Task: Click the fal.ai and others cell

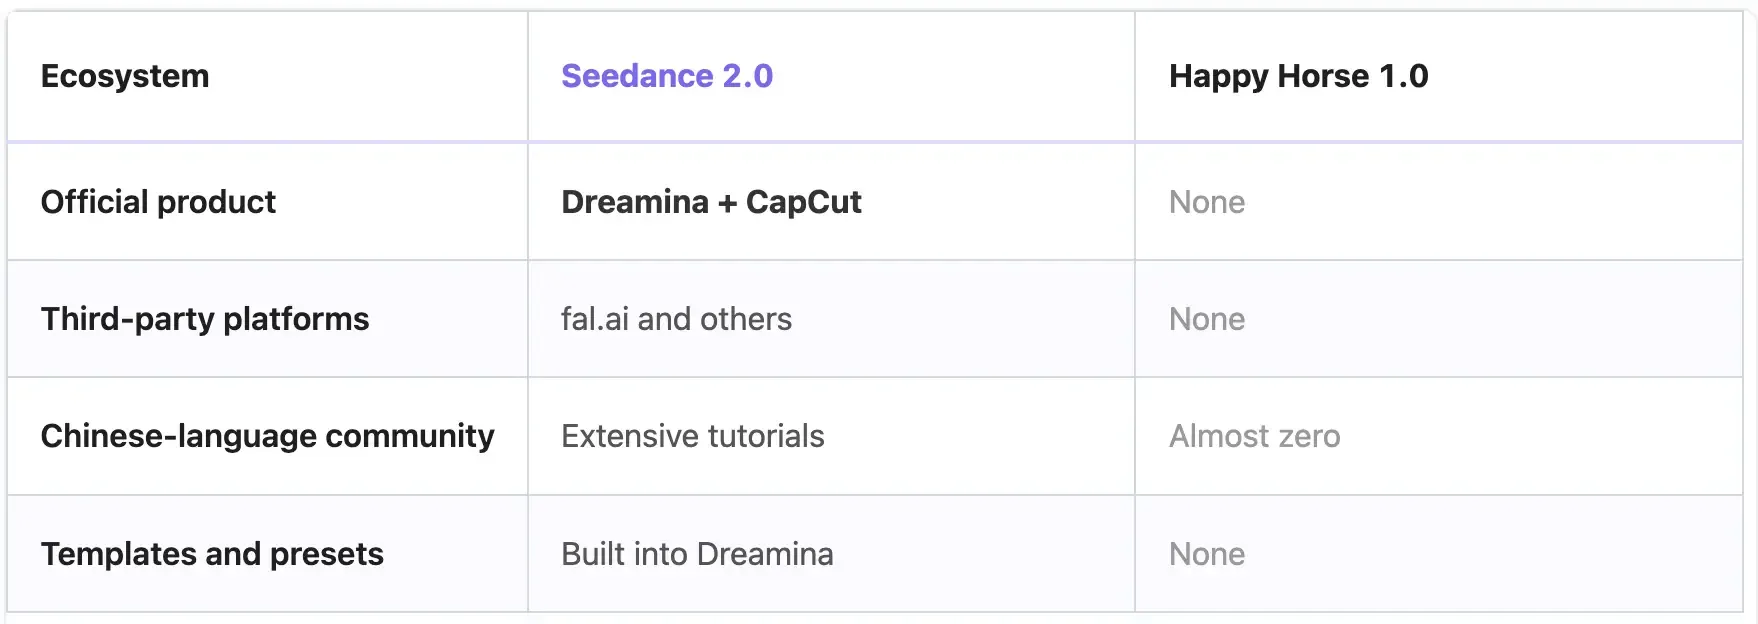Action: click(676, 319)
